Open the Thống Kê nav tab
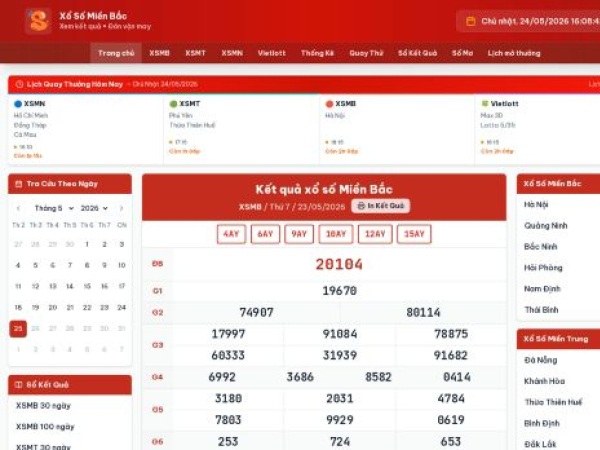 tap(317, 53)
